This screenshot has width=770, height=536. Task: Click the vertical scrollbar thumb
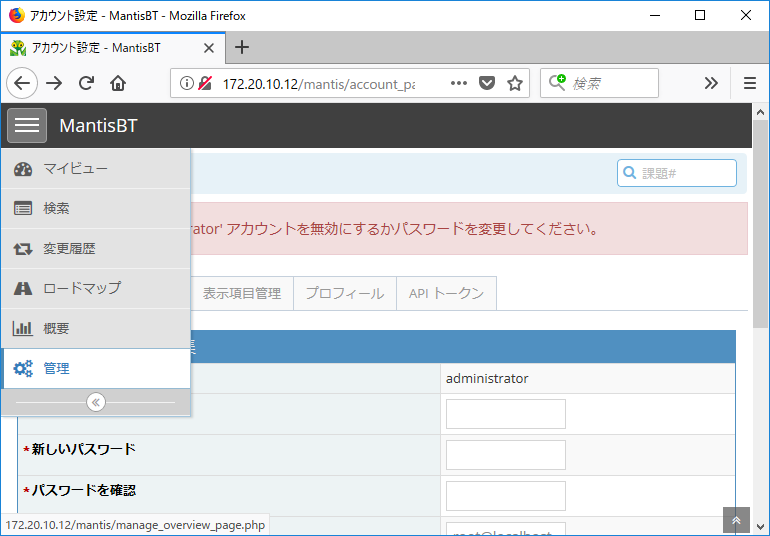point(760,224)
